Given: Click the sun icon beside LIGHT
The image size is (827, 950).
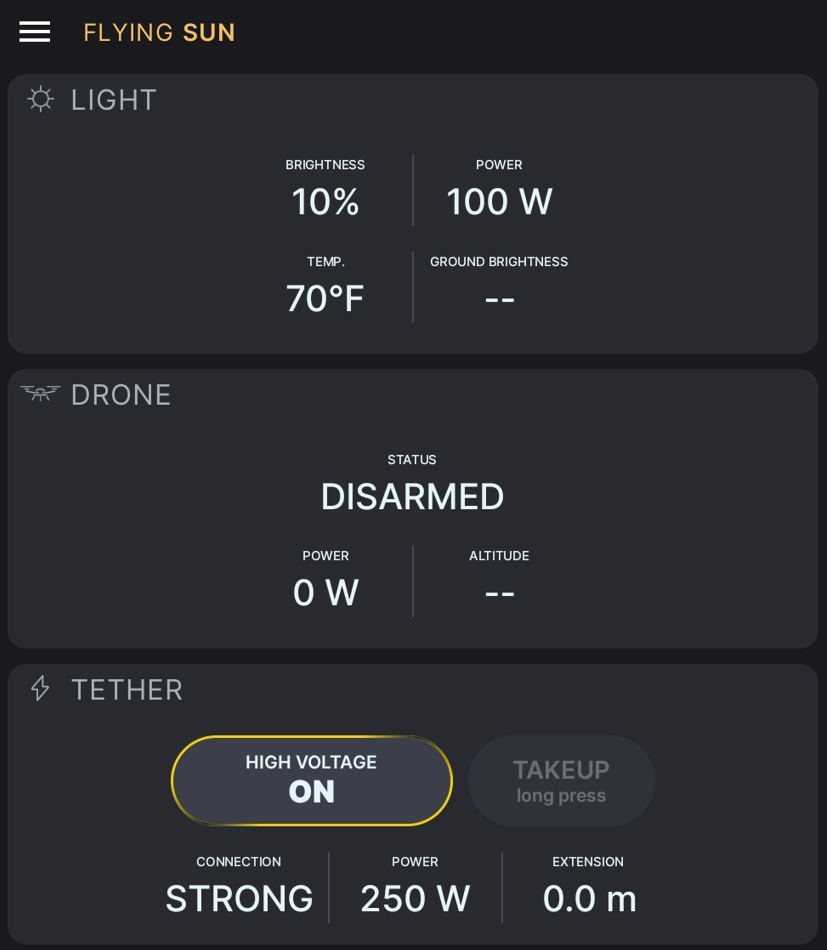Looking at the screenshot, I should coord(40,99).
